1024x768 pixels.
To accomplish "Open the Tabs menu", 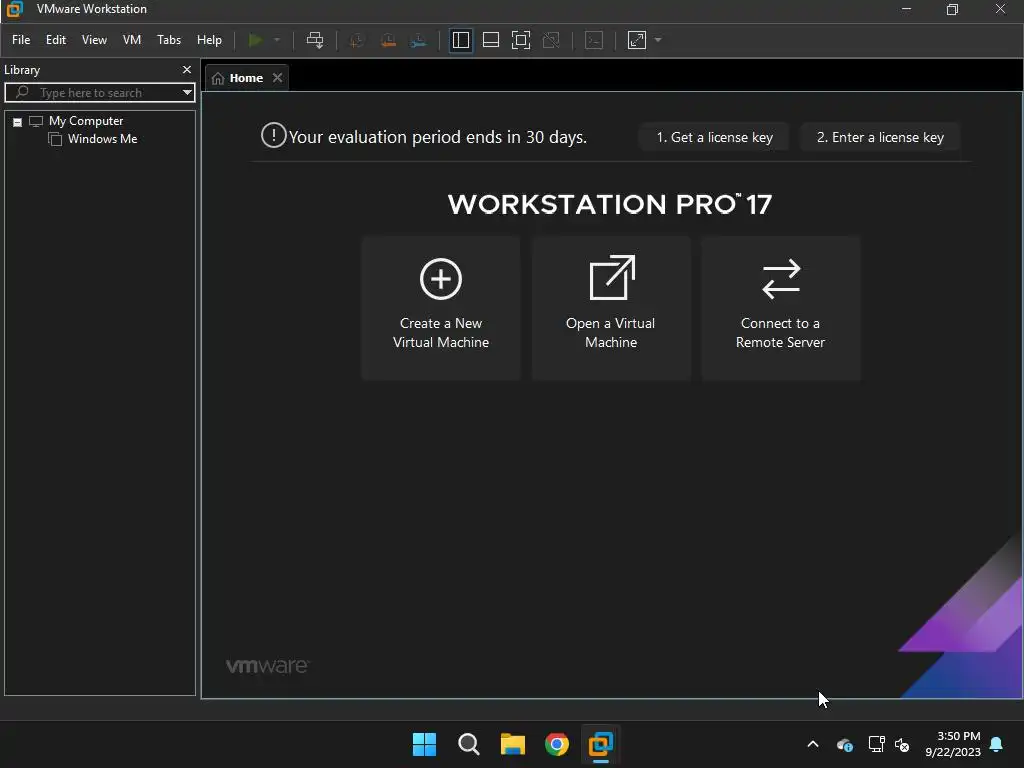I will tap(168, 40).
